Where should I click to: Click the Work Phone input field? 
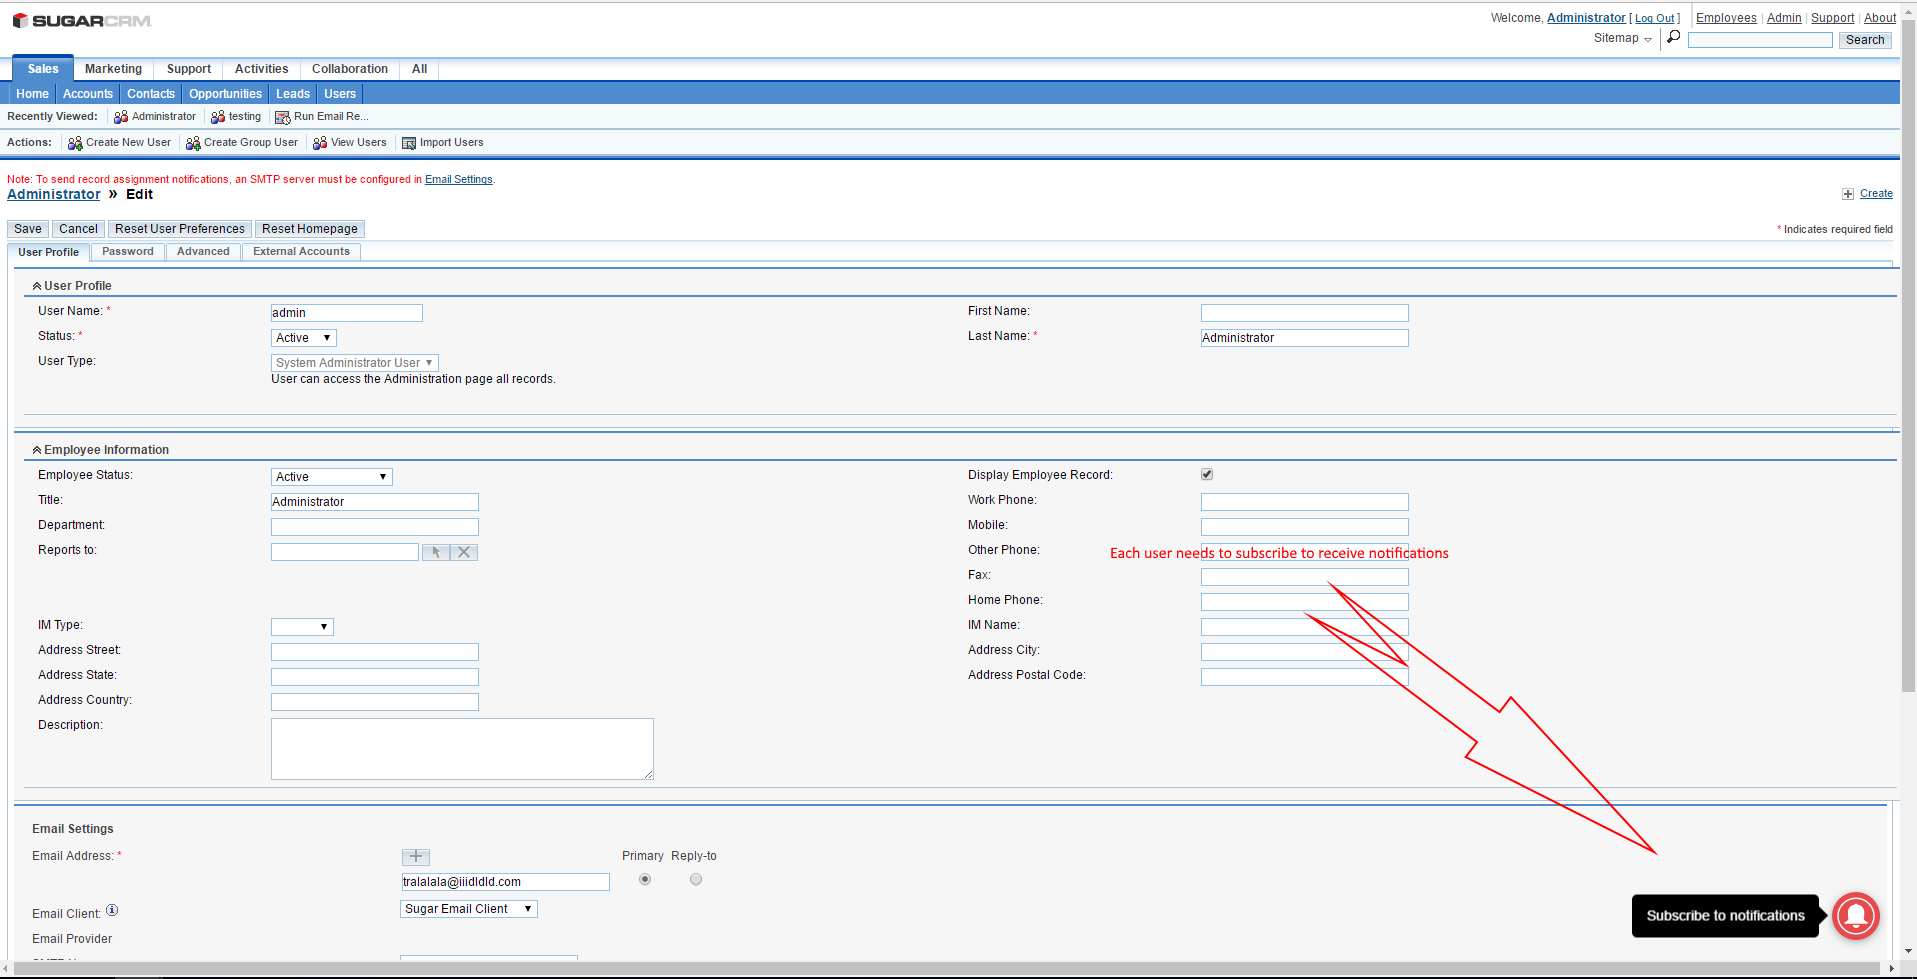pos(1304,502)
